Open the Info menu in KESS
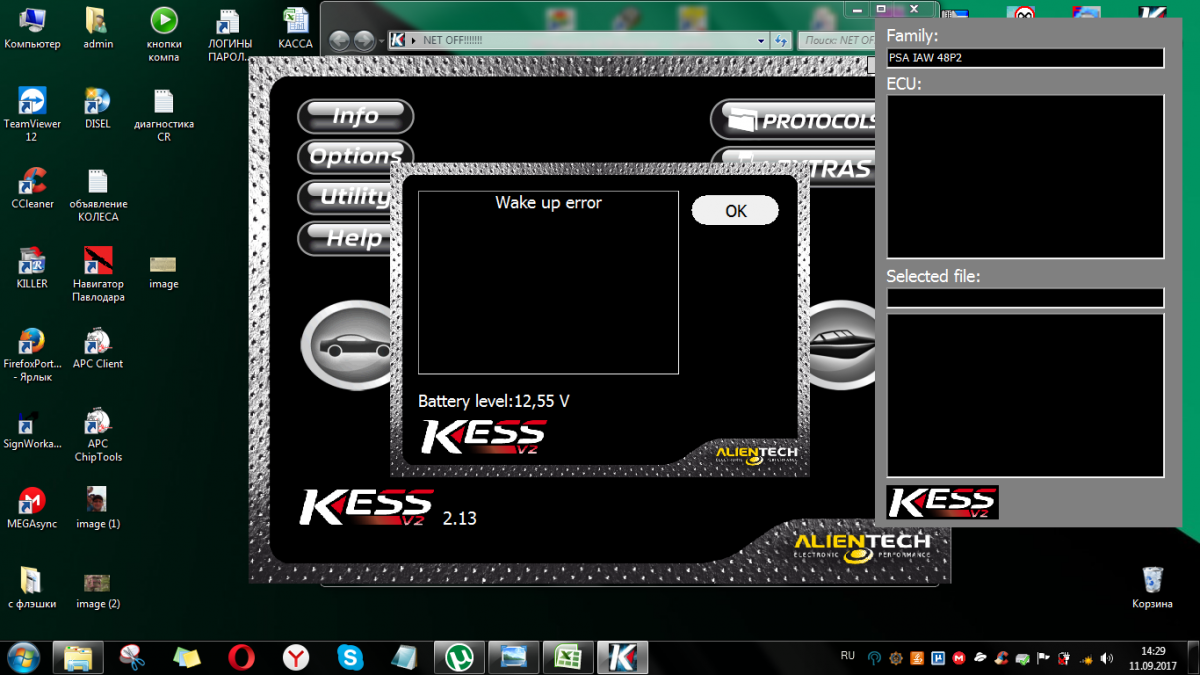The image size is (1200, 675). [x=356, y=116]
